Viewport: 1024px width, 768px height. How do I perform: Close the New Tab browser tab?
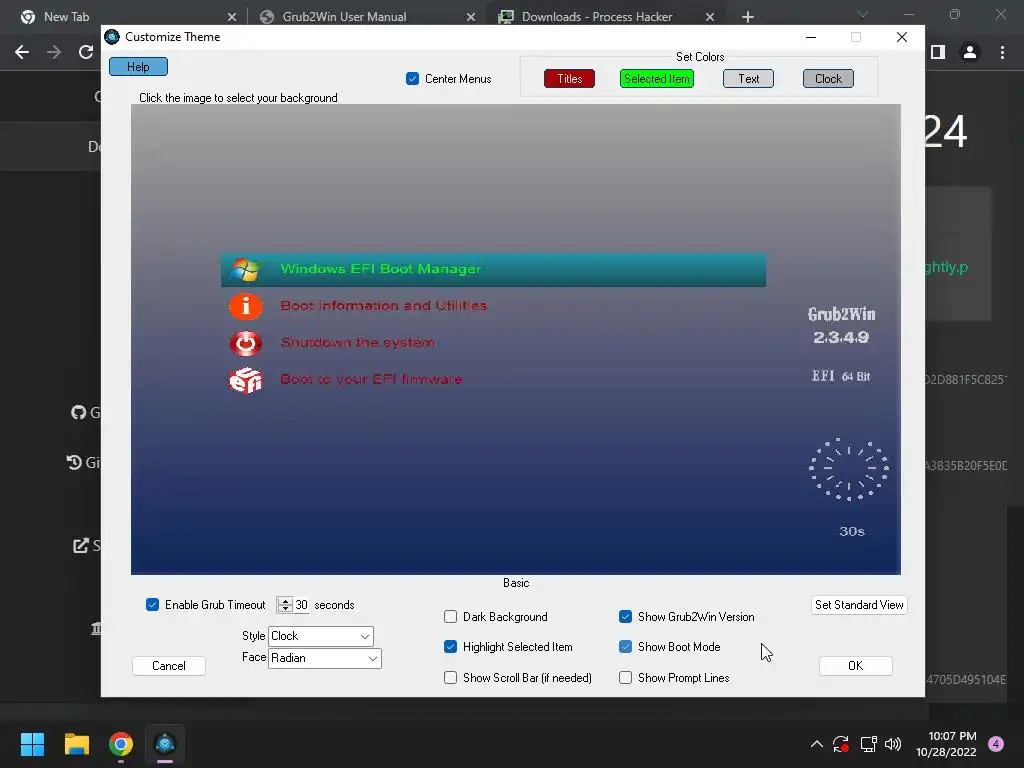click(x=232, y=17)
